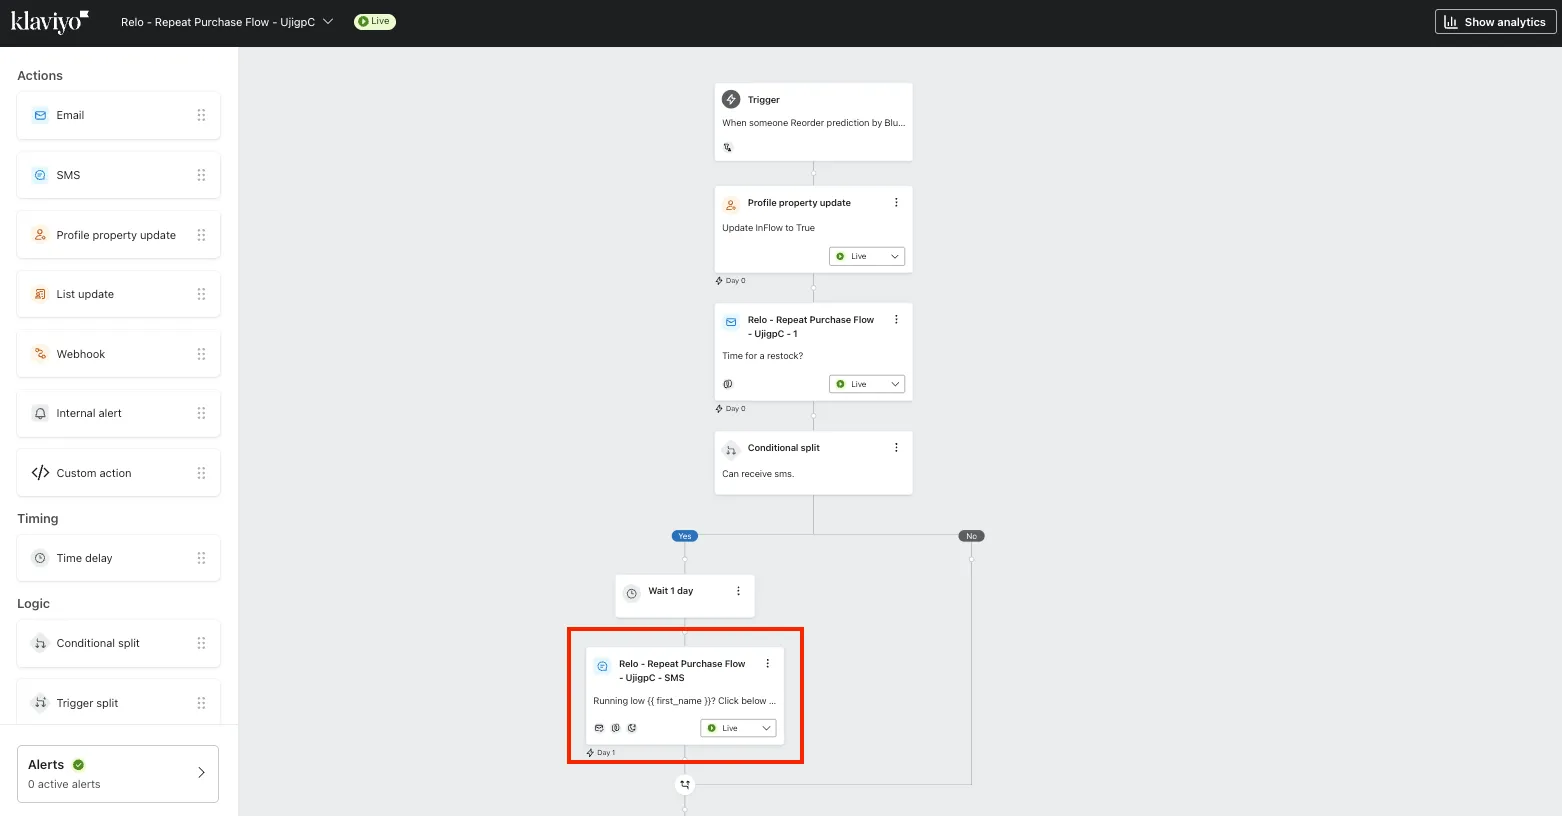Select the SMS action chat icon
Viewport: 1562px width, 816px height.
tap(40, 175)
